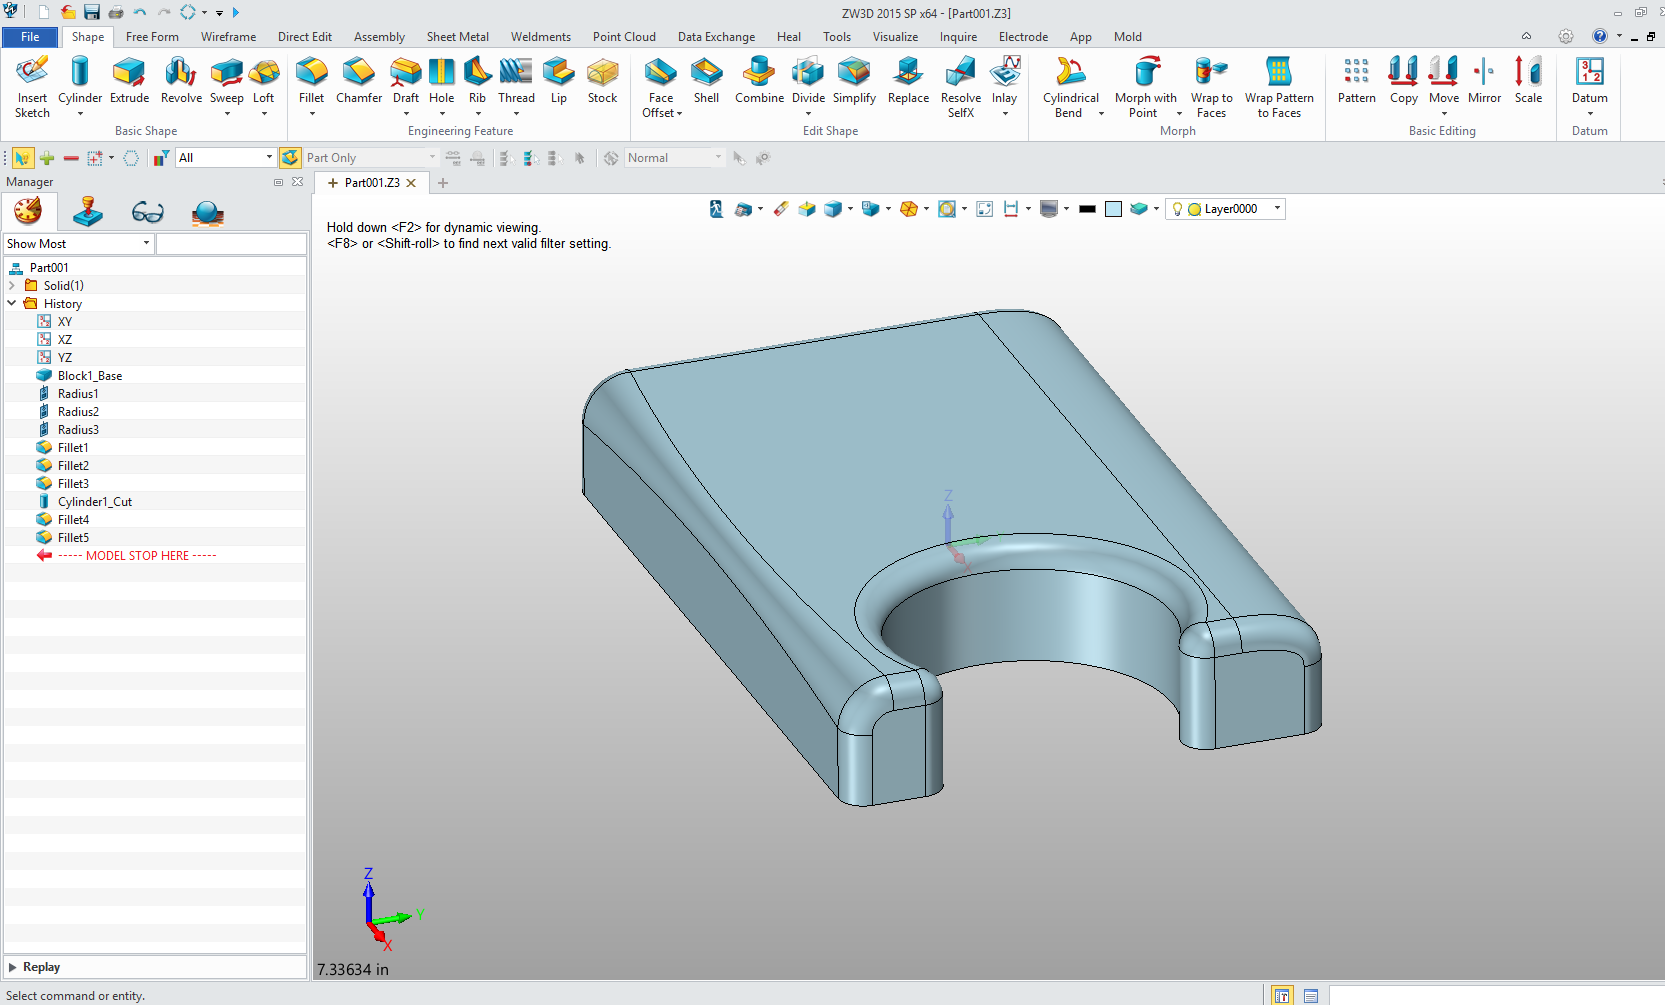
Task: Click the Combine tool
Action: click(x=759, y=80)
